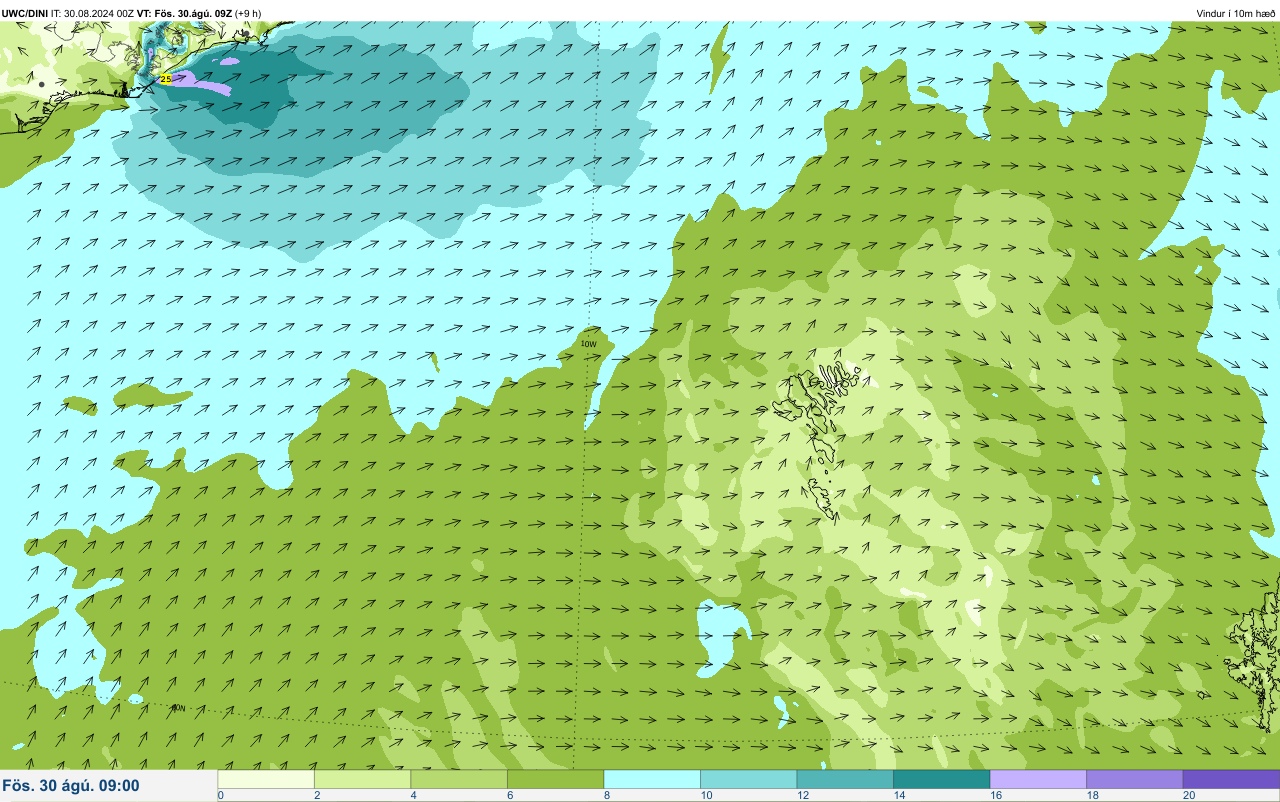Click the '10W' longitude label
The width and height of the screenshot is (1280, 802).
click(x=589, y=344)
